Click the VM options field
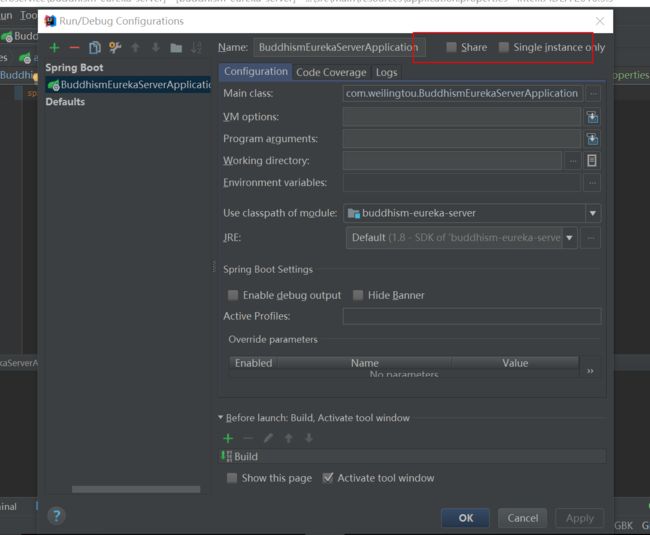 (x=462, y=117)
